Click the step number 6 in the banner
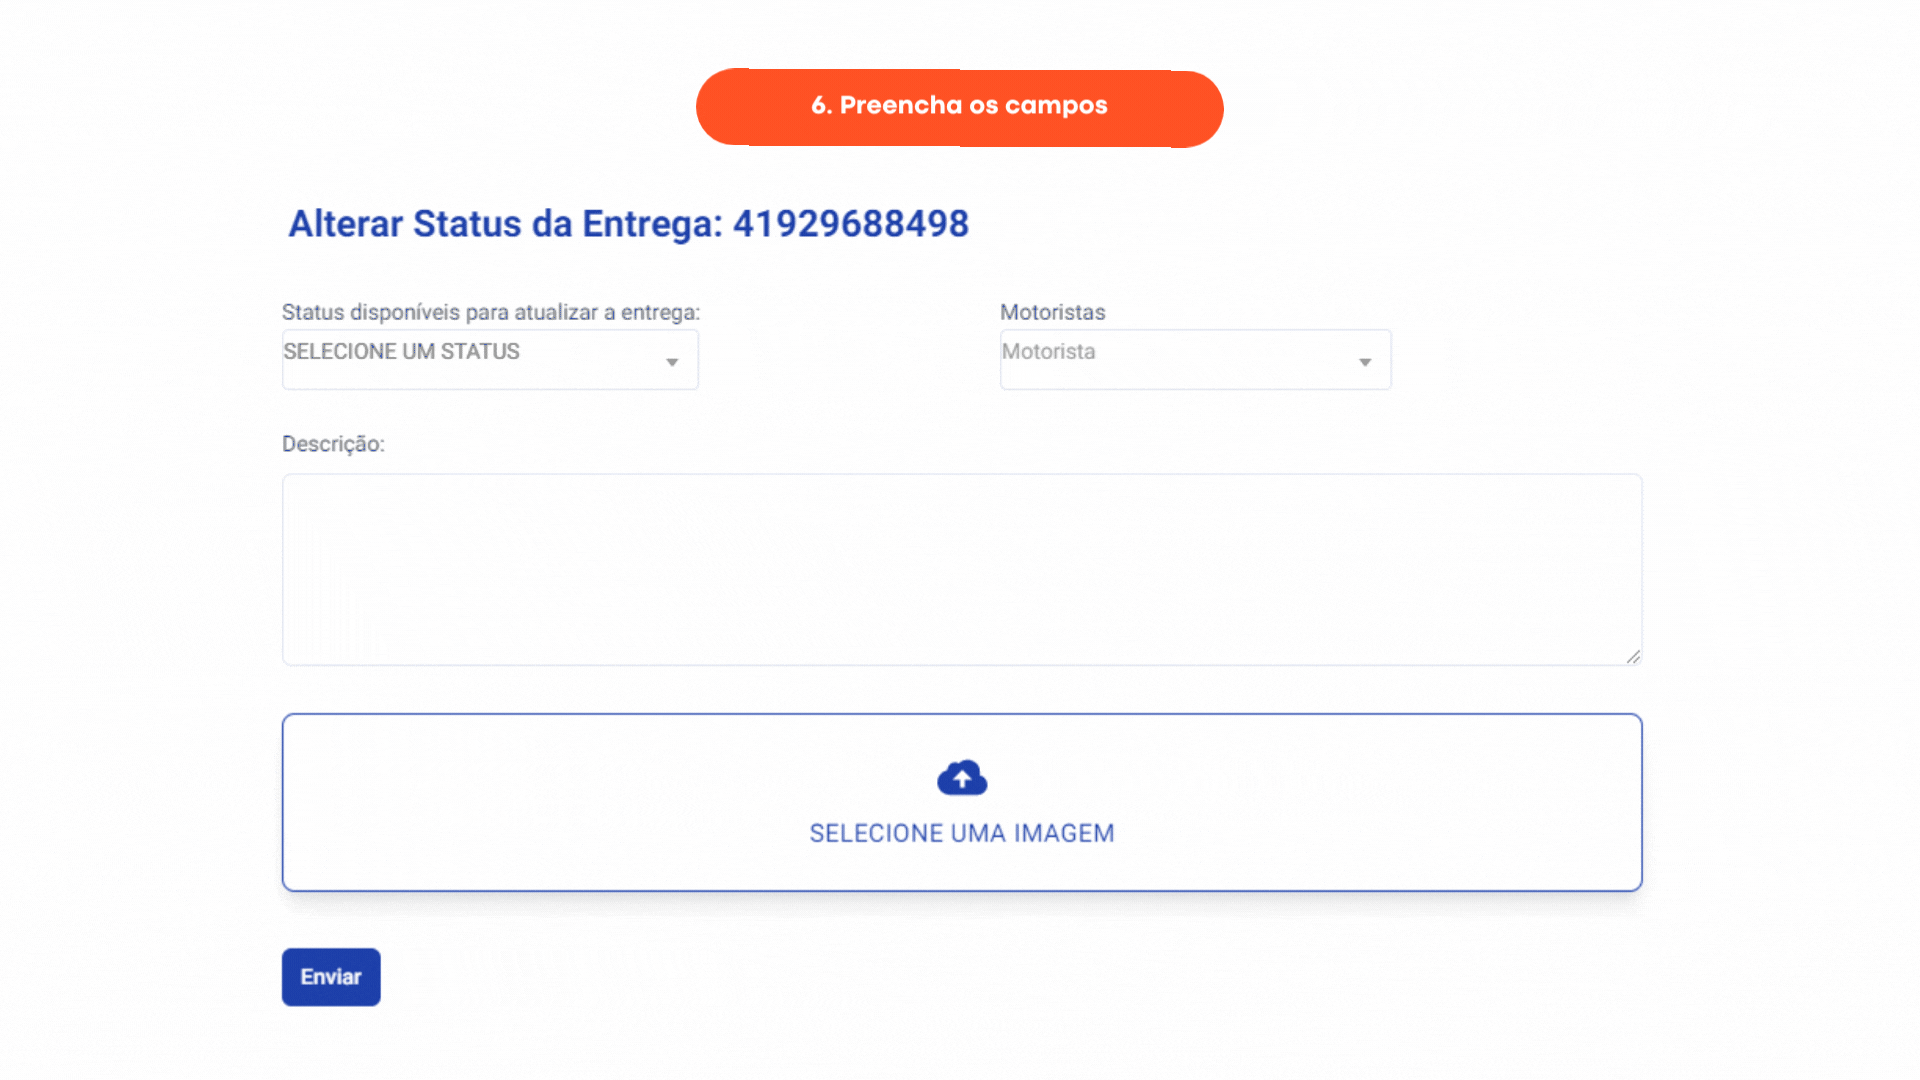This screenshot has width=1920, height=1080. 820,105
